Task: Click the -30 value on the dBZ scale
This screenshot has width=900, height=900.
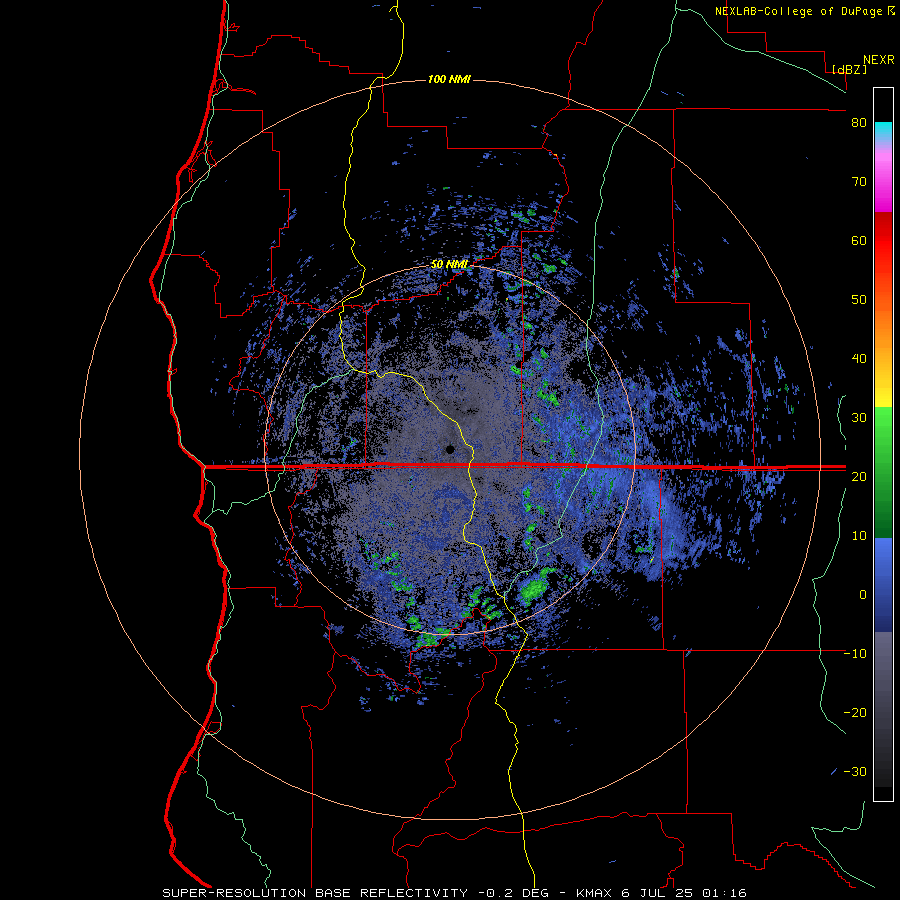Action: point(855,771)
